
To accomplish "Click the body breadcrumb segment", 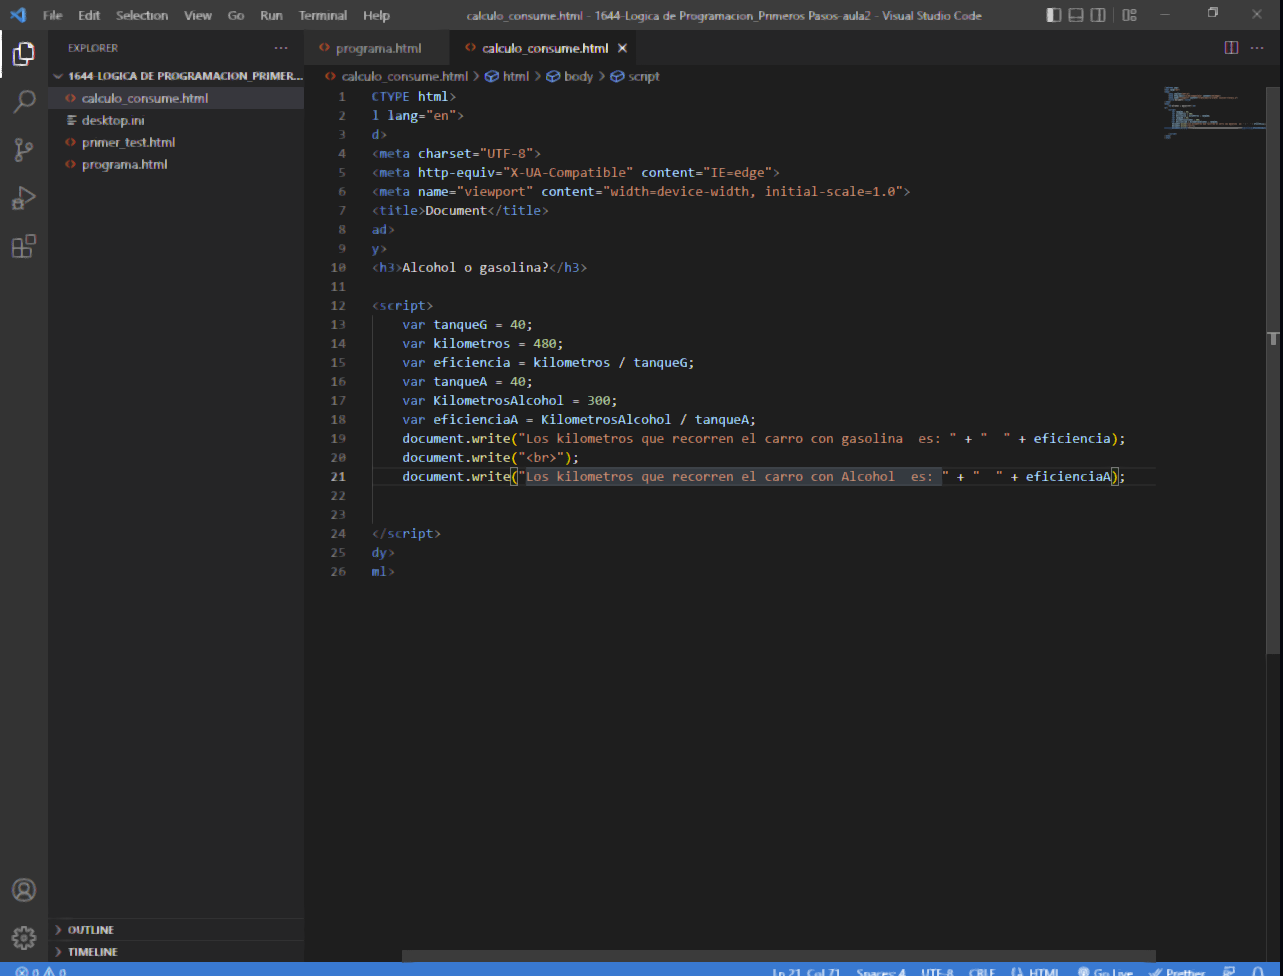I will tap(569, 76).
